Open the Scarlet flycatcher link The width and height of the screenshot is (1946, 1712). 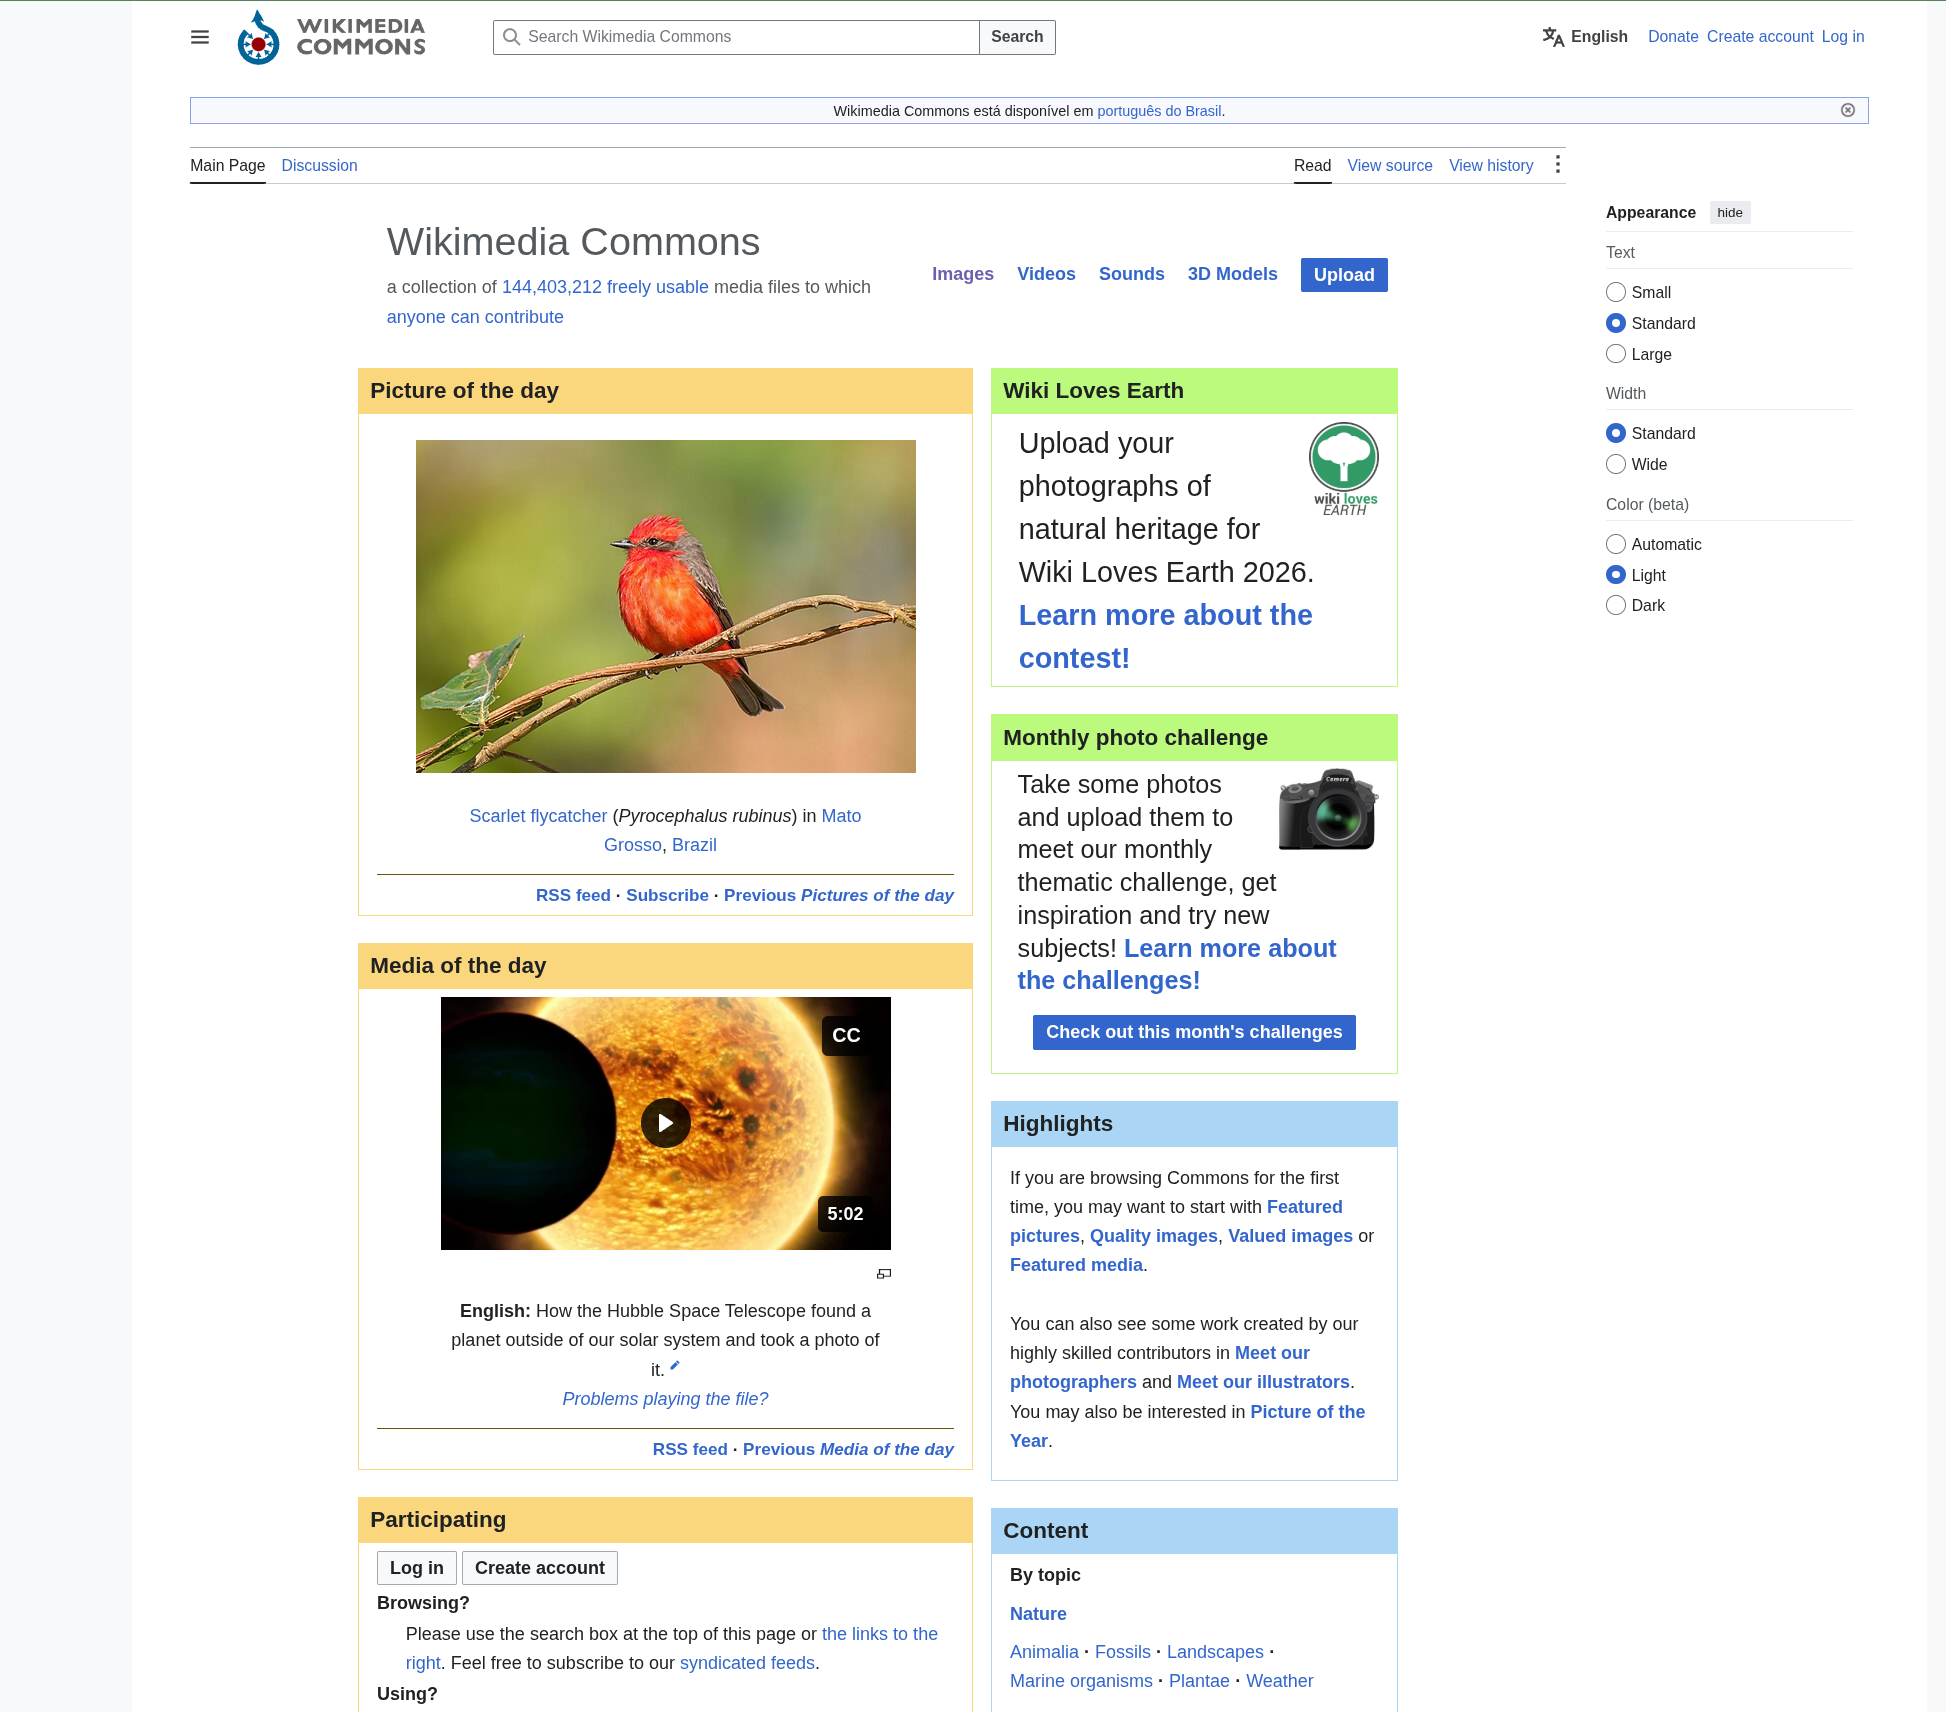point(538,816)
